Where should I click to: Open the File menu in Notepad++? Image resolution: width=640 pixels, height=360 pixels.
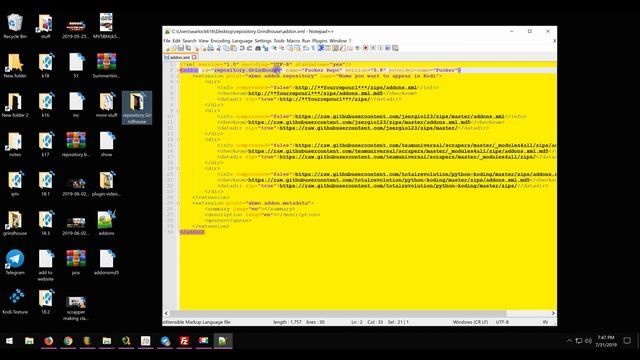coord(167,41)
